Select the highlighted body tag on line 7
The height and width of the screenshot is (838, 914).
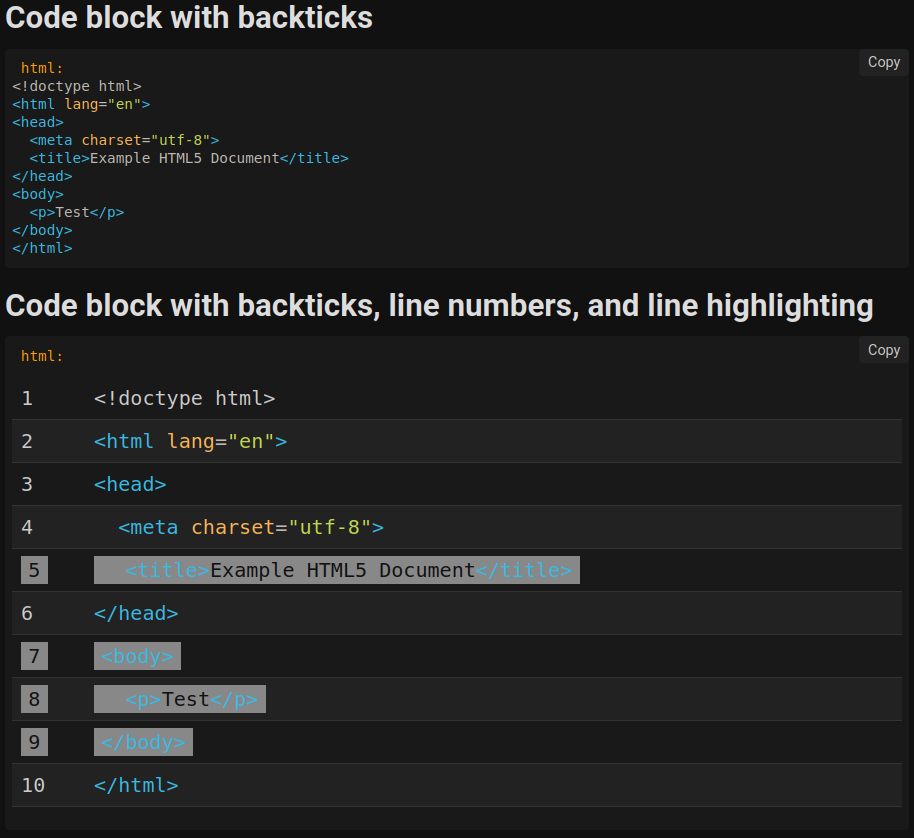137,655
